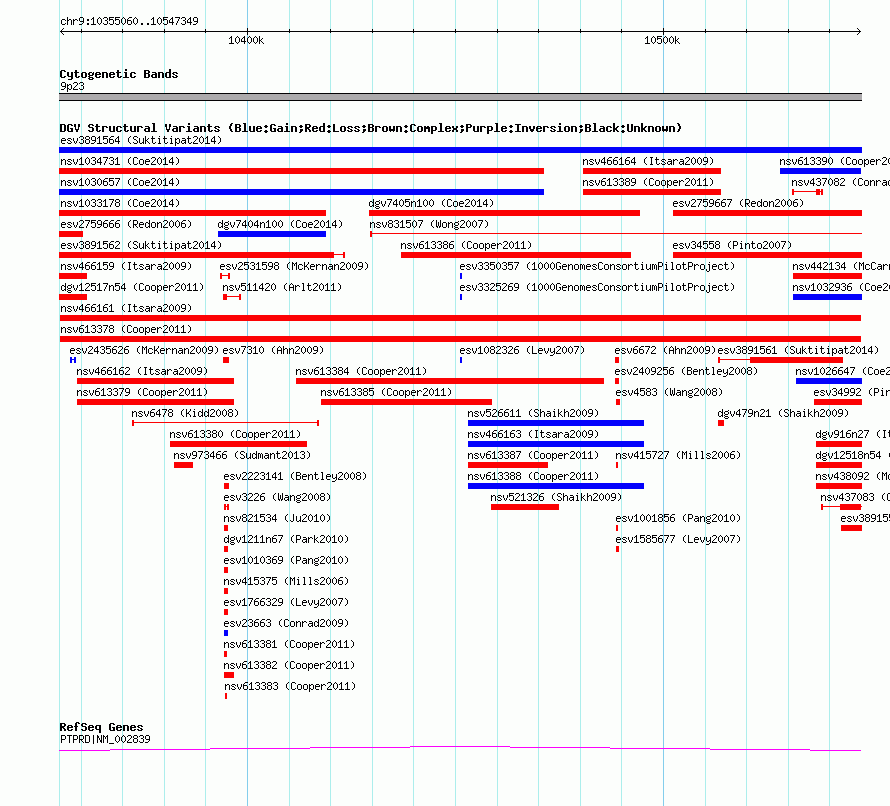This screenshot has height=806, width=890.
Task: Click nsv821534 (Ju2010) label
Action: pos(277,518)
